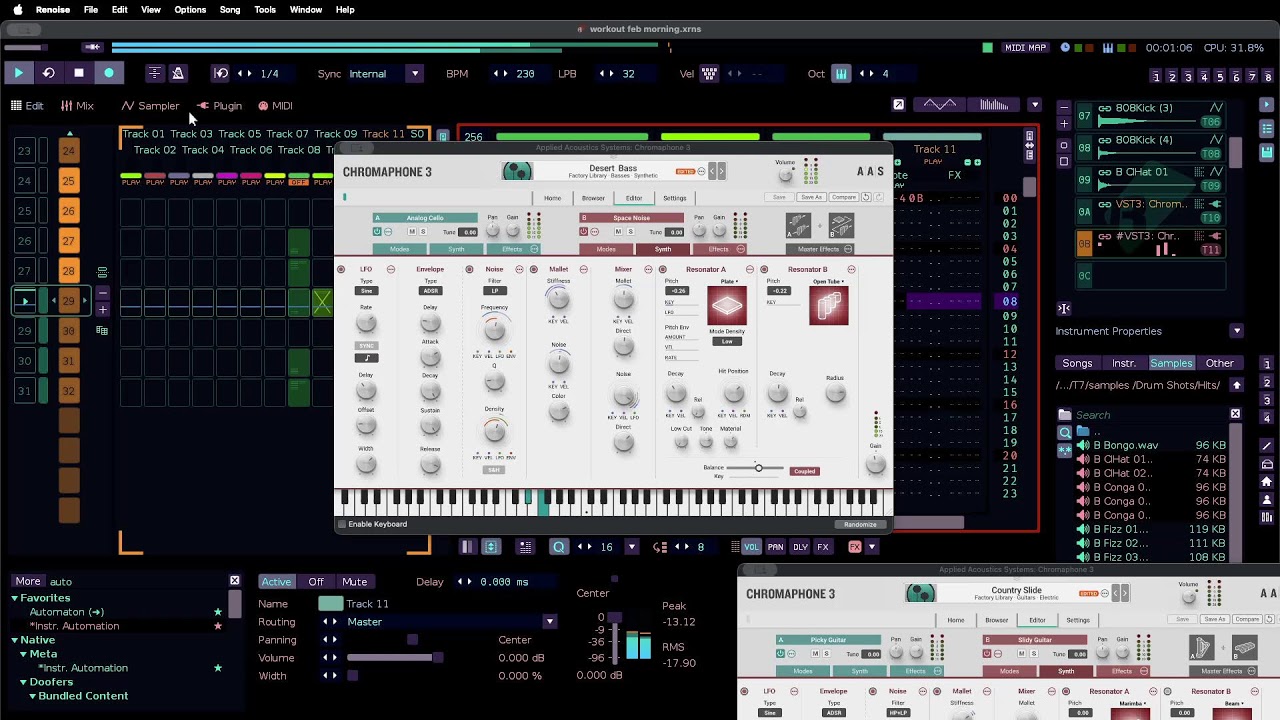The width and height of the screenshot is (1280, 720).
Task: Open the Renoise application menu
Action: [53, 10]
